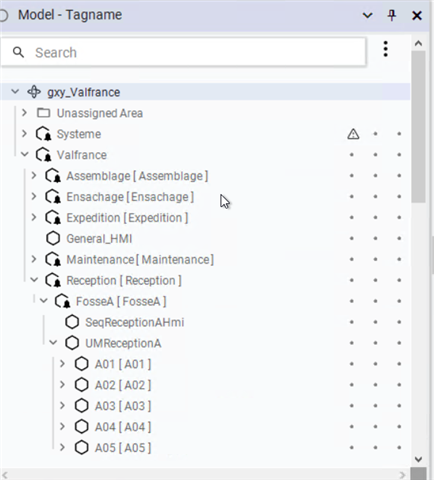Click the first status dot on FosseA row
The height and width of the screenshot is (480, 434).
point(351,301)
